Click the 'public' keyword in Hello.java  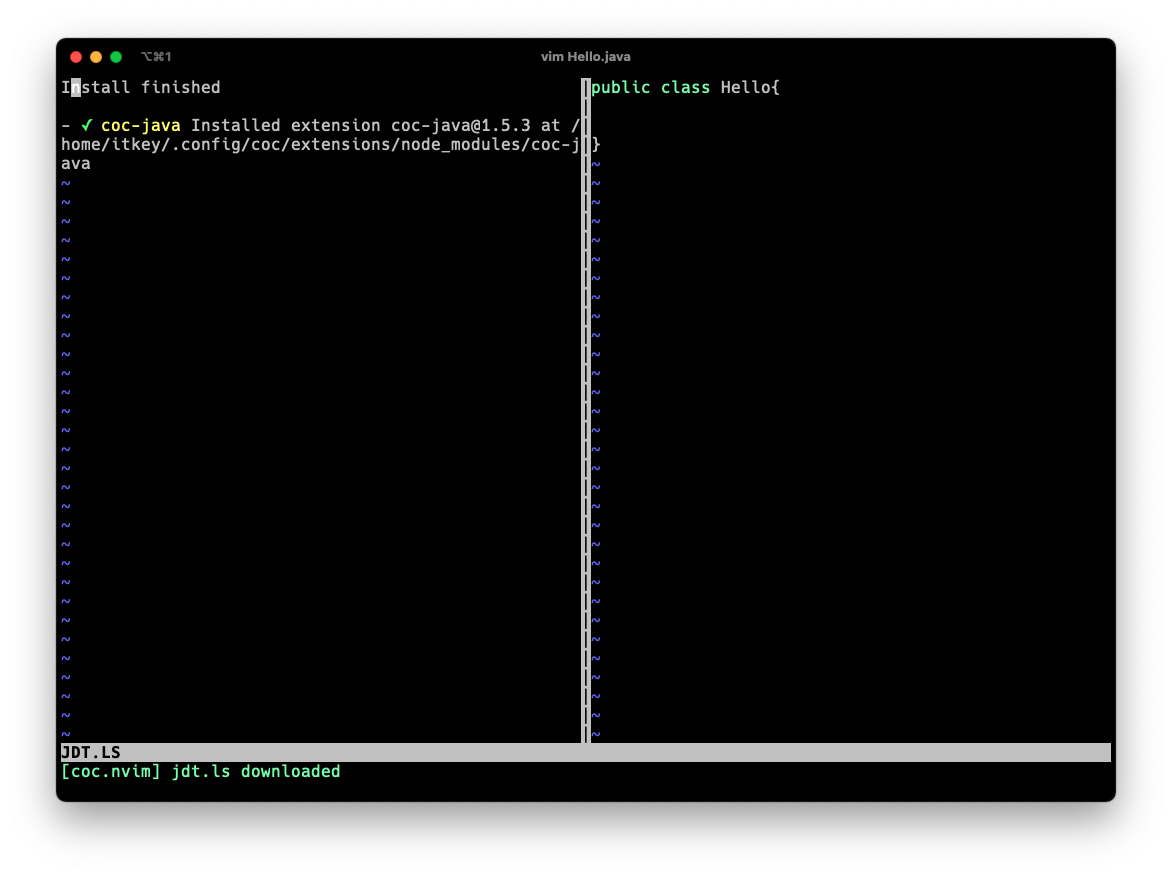[620, 87]
